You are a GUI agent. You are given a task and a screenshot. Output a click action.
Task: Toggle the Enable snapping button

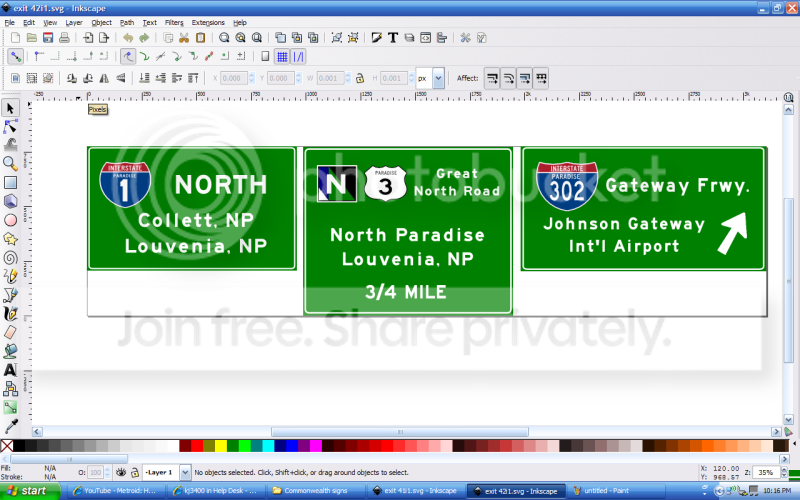tap(15, 57)
